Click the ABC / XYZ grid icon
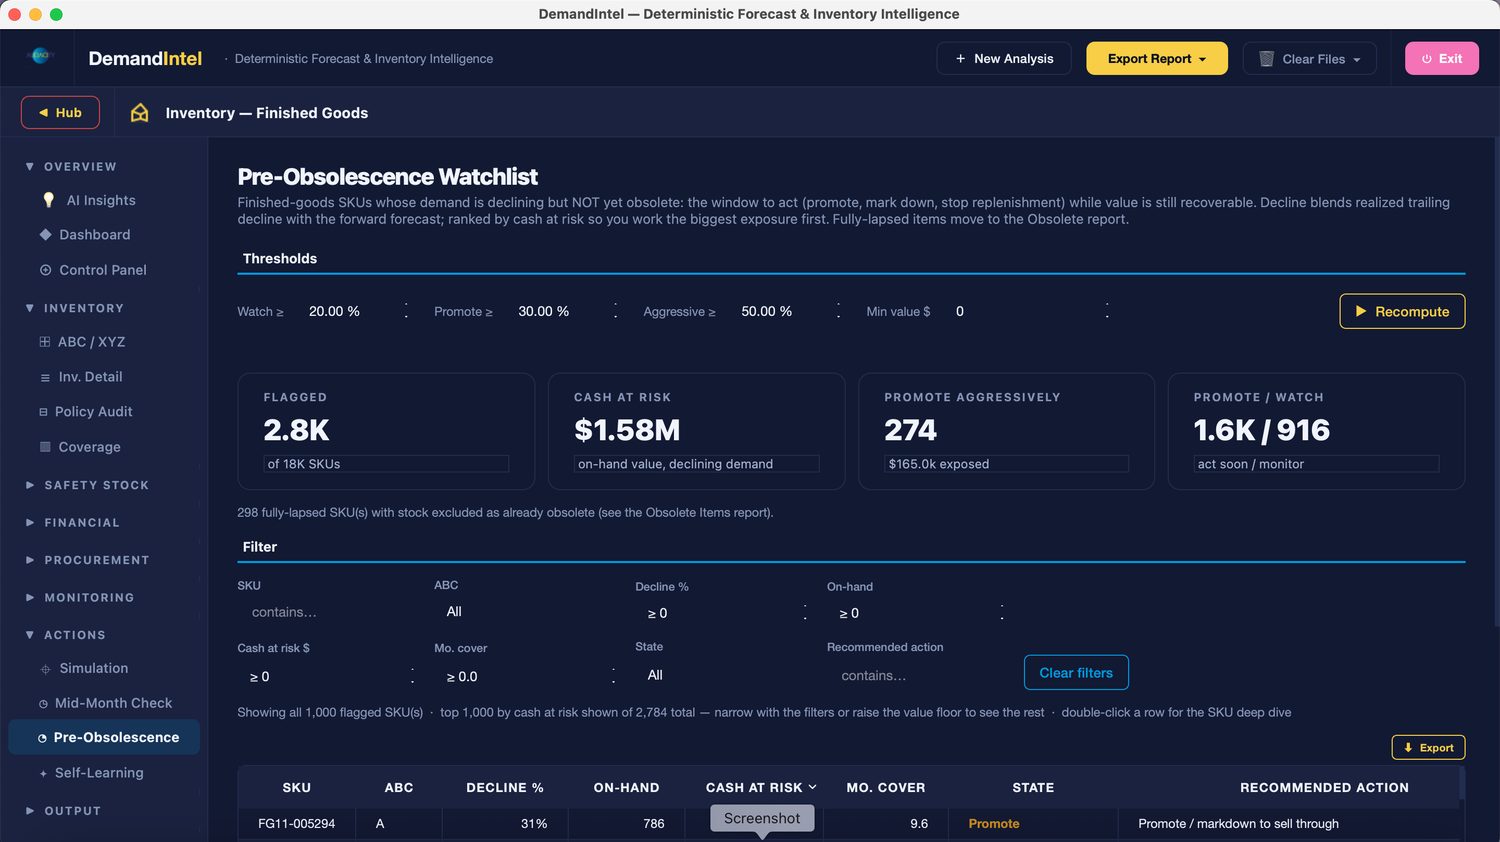The height and width of the screenshot is (842, 1500). 44,342
